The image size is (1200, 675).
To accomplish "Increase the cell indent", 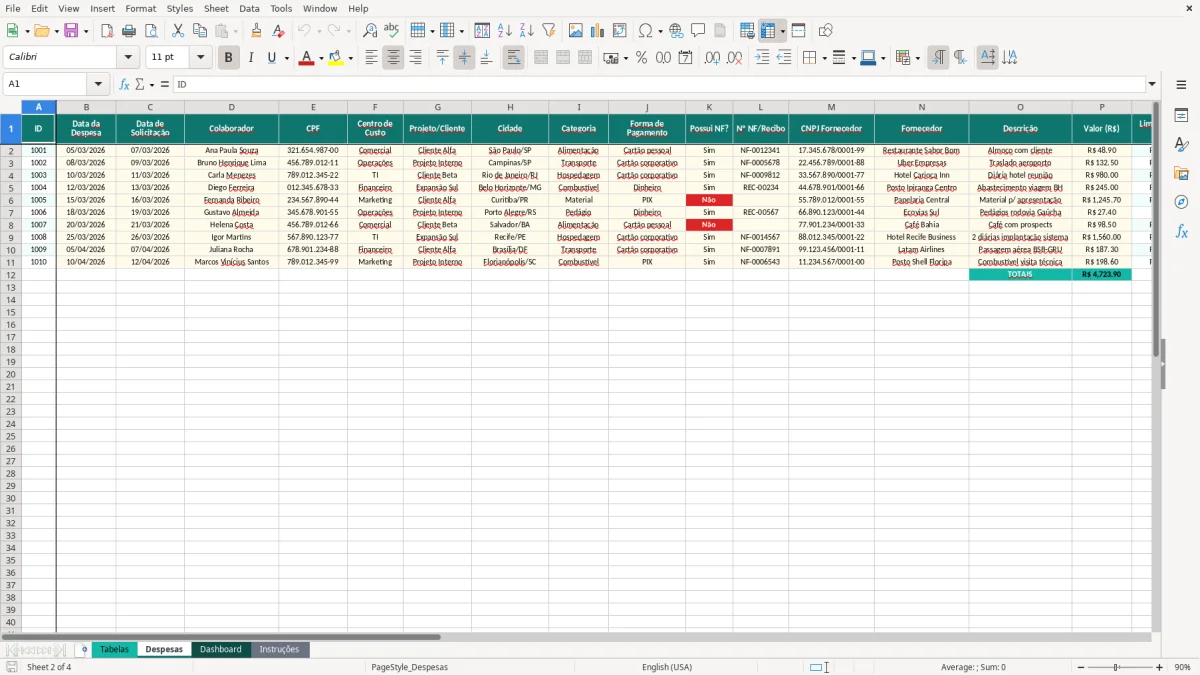I will pos(762,58).
